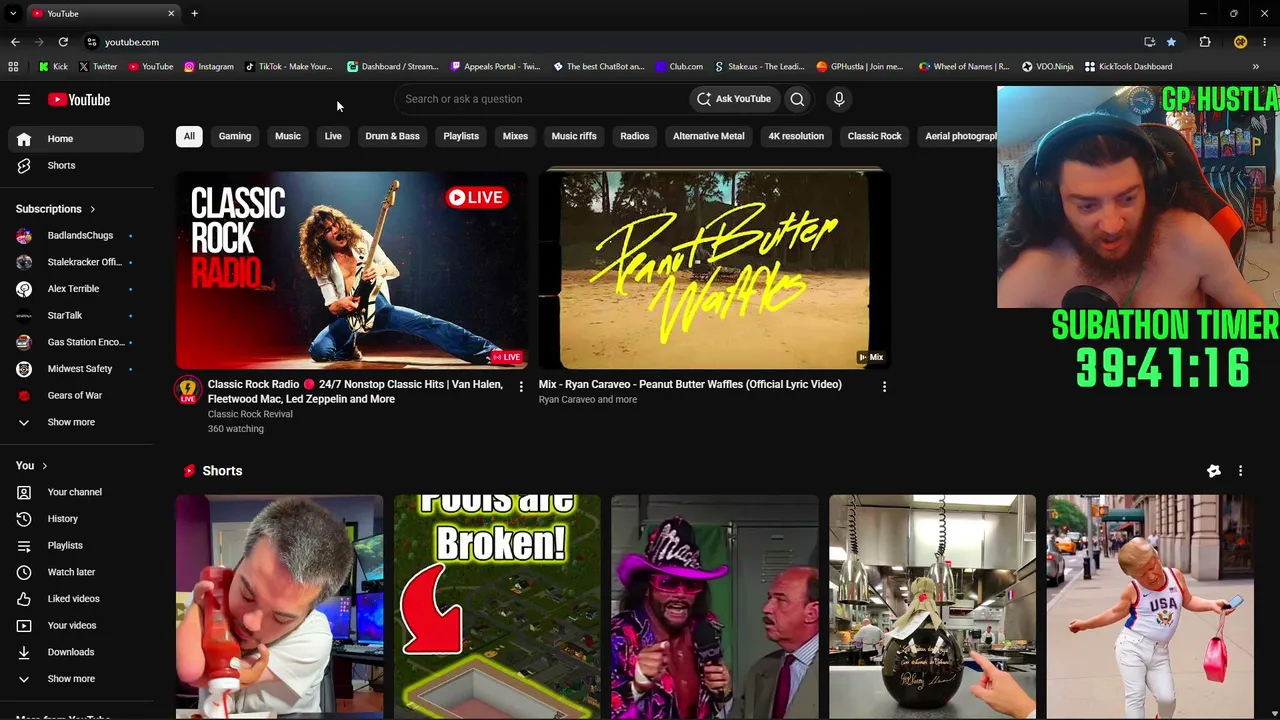Select the Classic Rock chip

click(x=874, y=136)
